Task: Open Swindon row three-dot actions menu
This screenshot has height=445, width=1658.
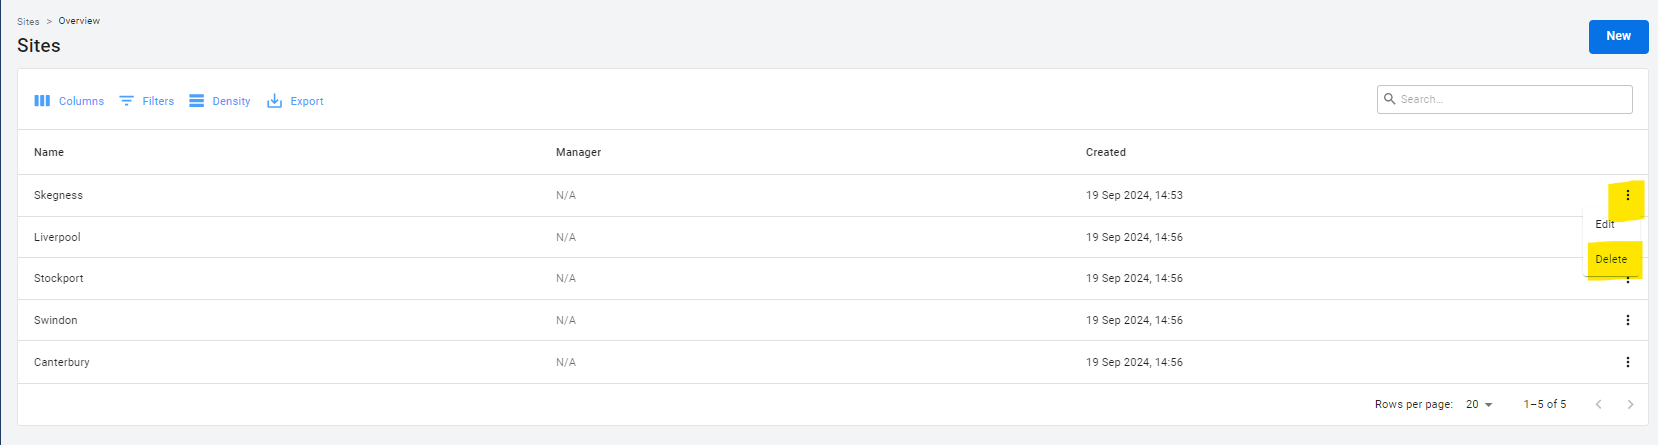Action: 1627,320
